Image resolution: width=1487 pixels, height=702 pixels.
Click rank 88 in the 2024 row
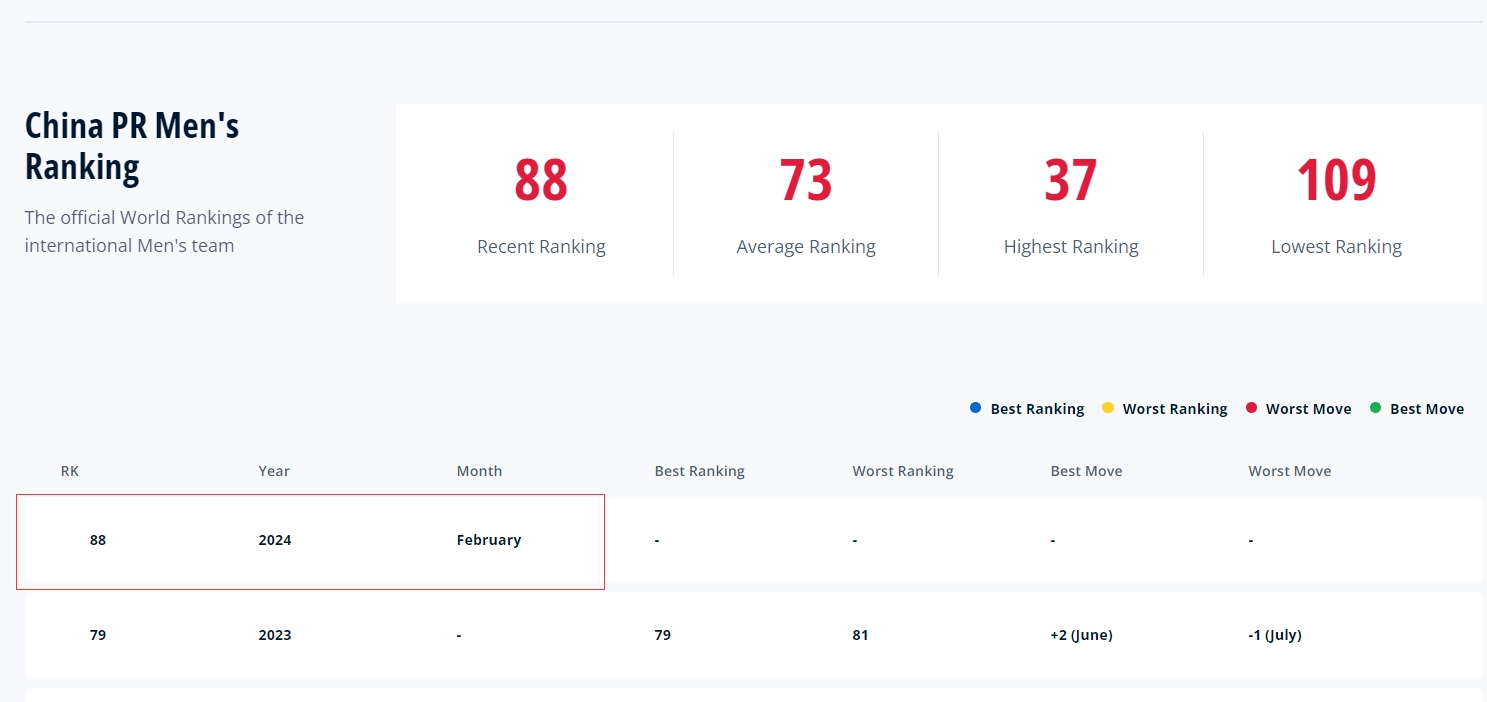97,540
